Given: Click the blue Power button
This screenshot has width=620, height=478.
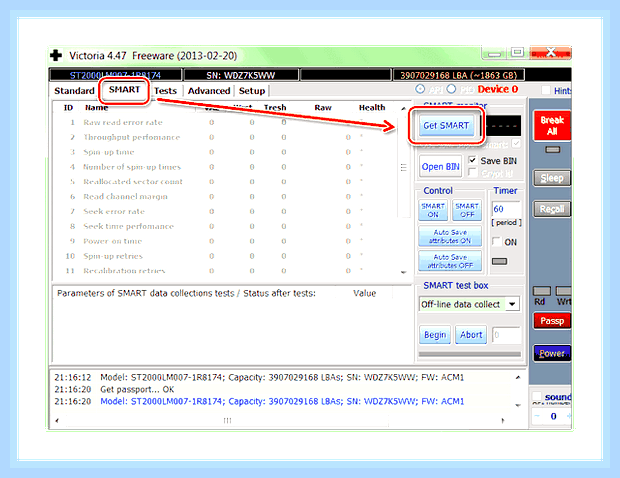Looking at the screenshot, I should [552, 353].
